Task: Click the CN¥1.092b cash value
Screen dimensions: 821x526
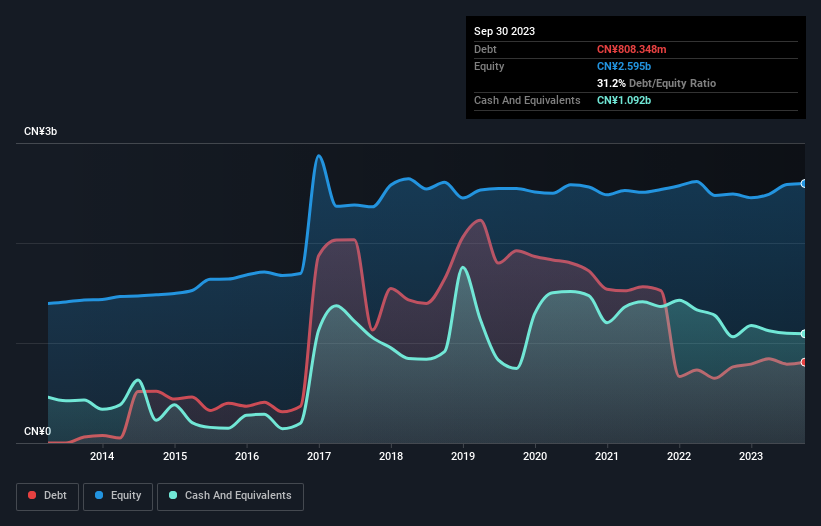Action: click(x=624, y=100)
